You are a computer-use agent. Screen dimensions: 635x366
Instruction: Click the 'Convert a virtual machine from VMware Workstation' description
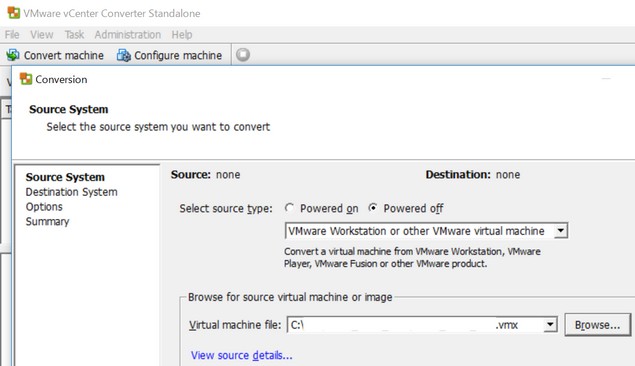(x=412, y=257)
